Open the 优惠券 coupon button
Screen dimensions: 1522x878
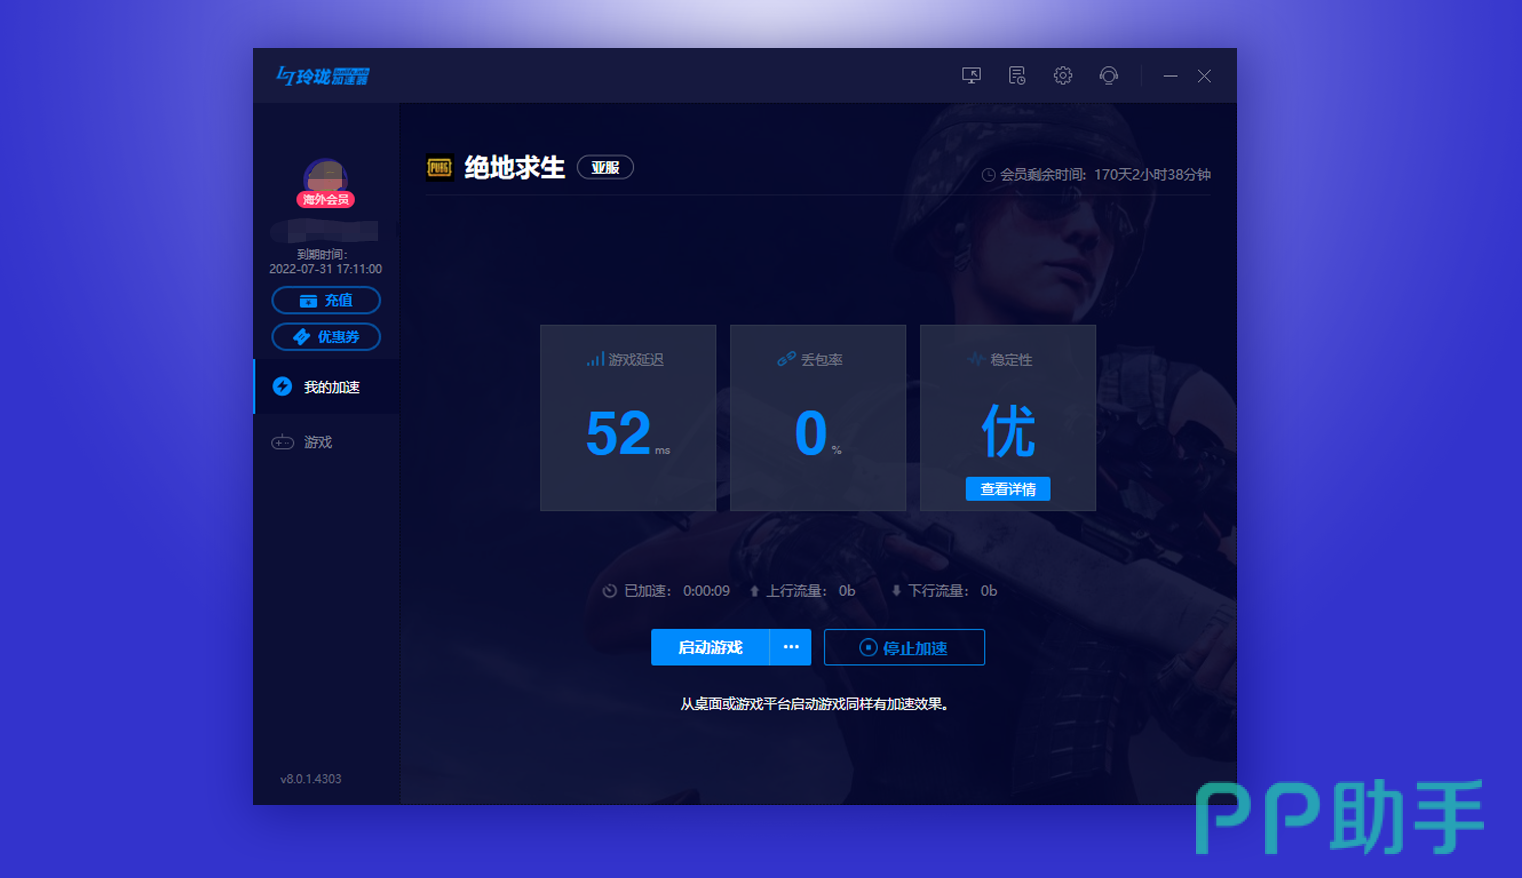point(326,337)
